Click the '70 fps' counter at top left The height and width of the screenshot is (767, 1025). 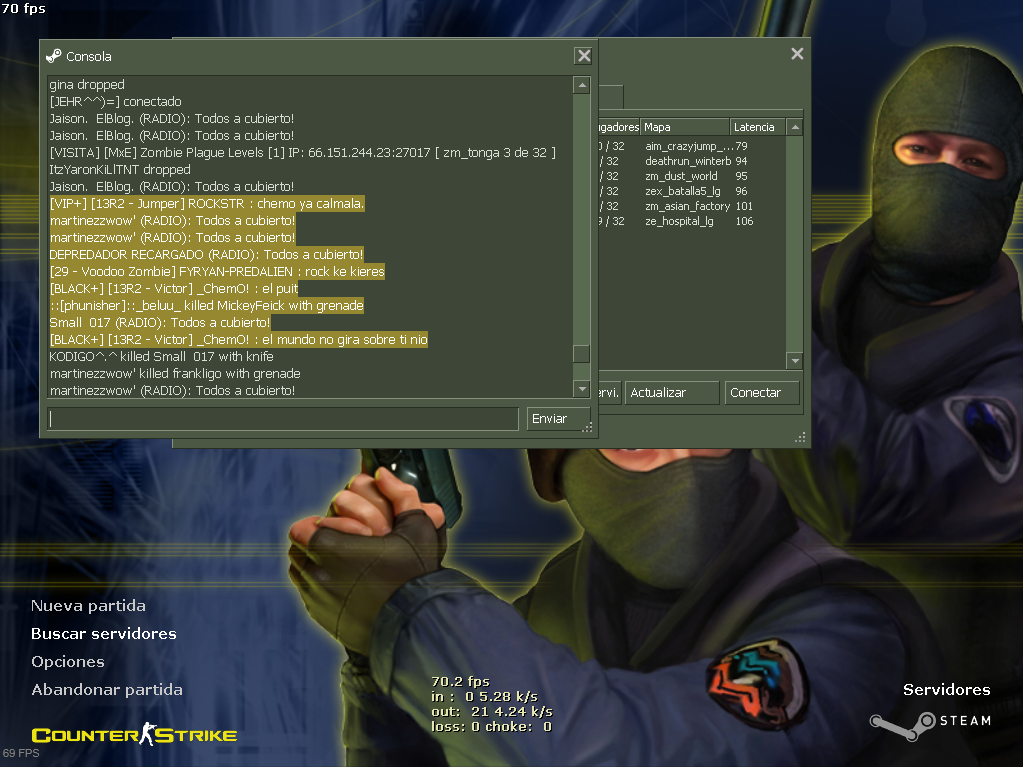point(24,9)
